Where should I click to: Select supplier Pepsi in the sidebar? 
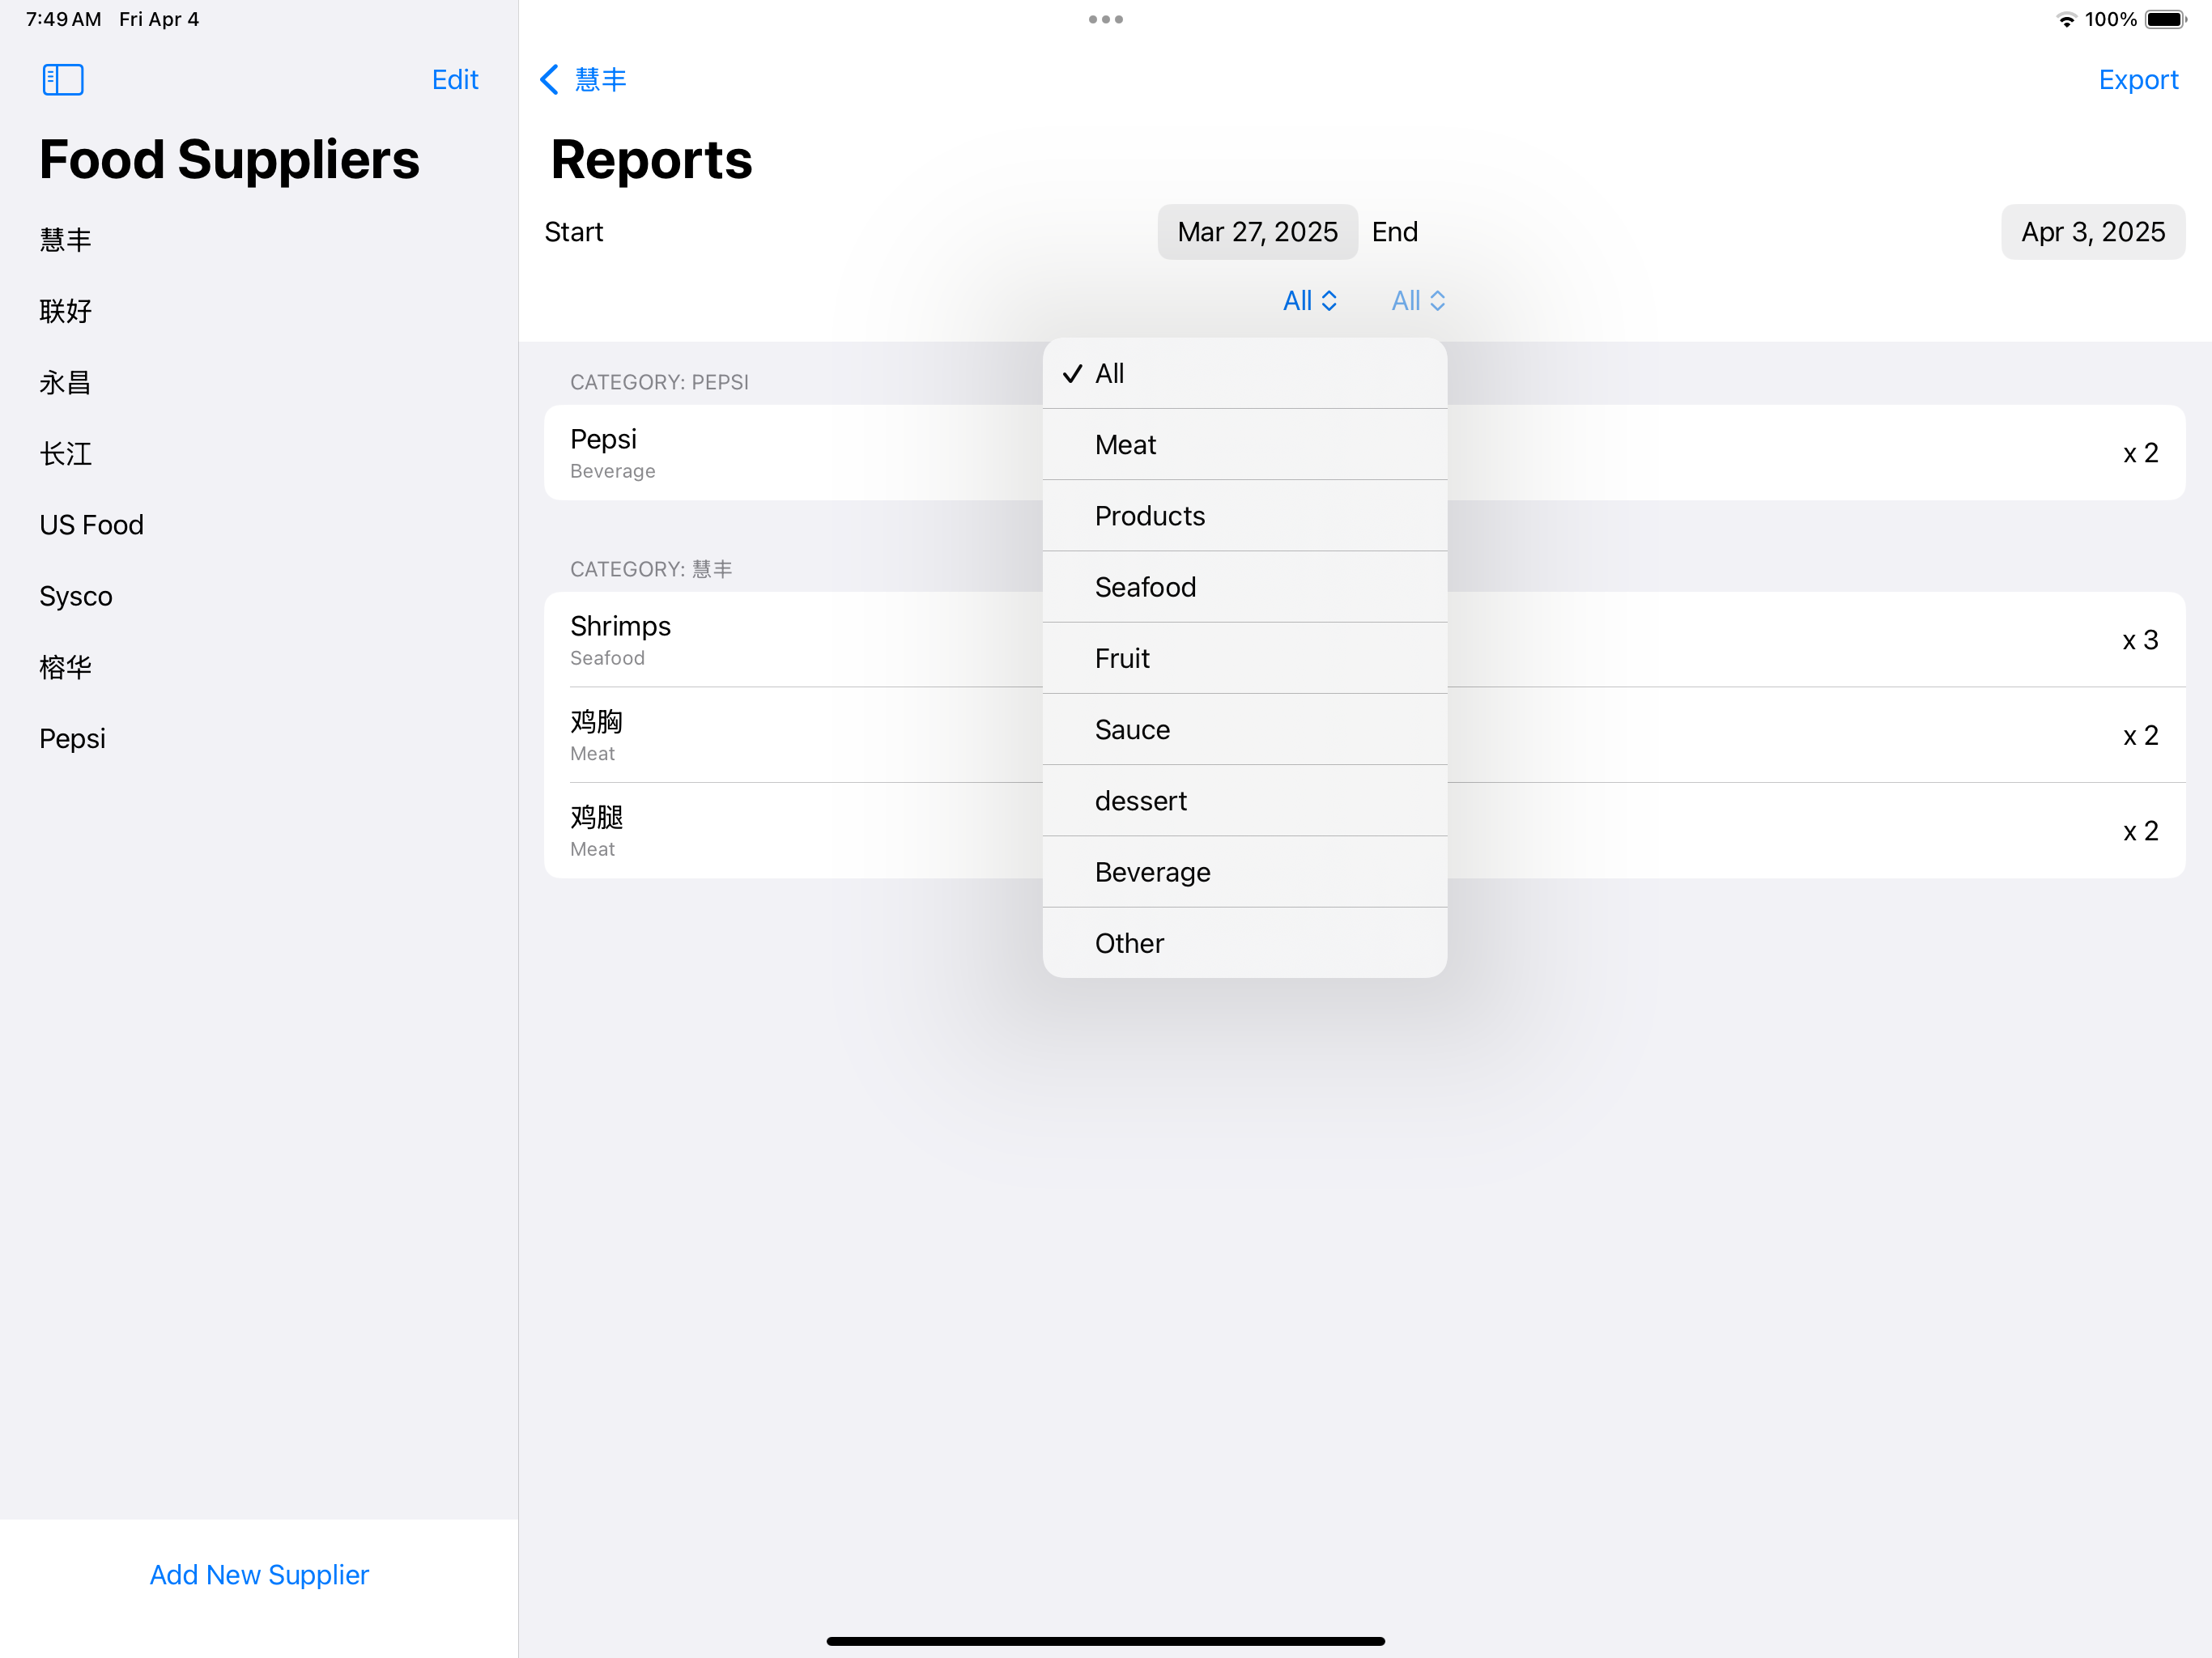click(259, 739)
